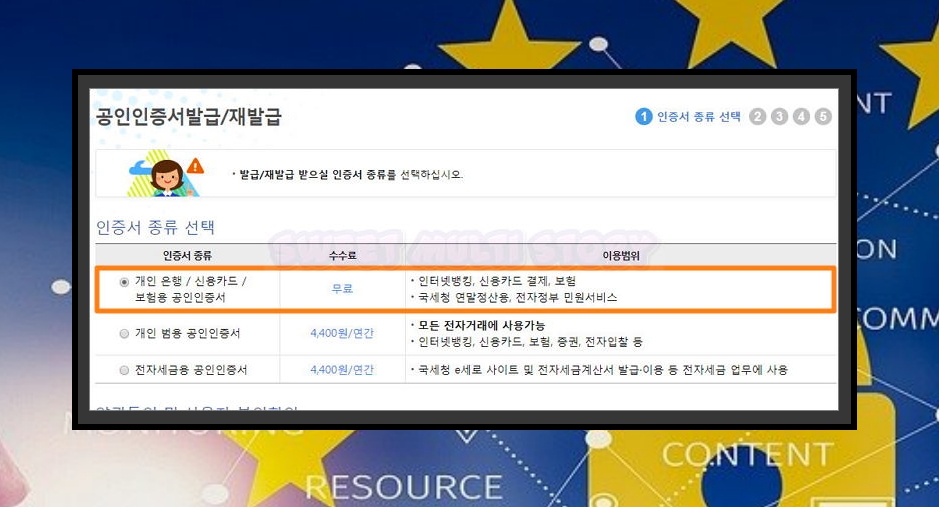Click 인터넷뱅킹, 신용카드, 보험, 증권, 전자입찰 등 text
The height and width of the screenshot is (507, 939).
click(530, 342)
